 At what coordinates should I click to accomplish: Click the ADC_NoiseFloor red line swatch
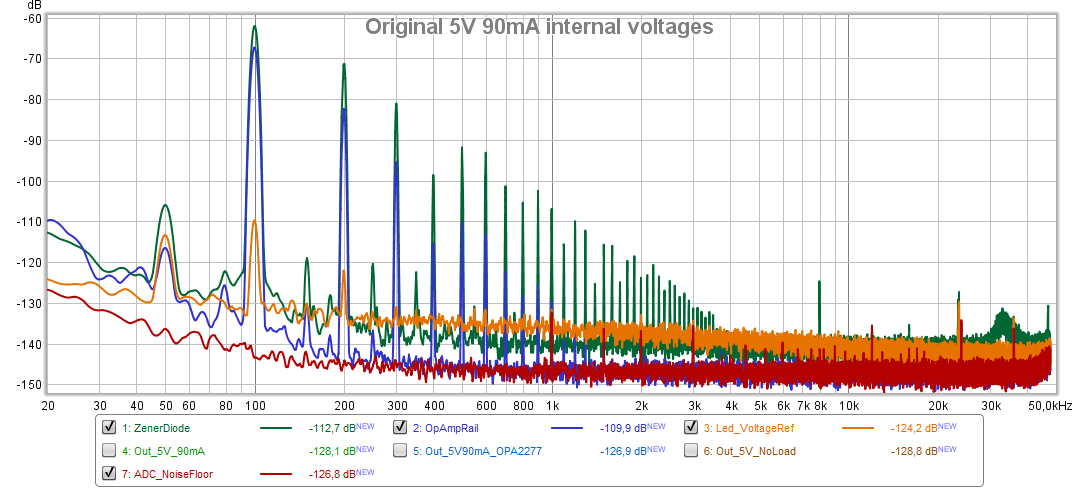[x=277, y=474]
